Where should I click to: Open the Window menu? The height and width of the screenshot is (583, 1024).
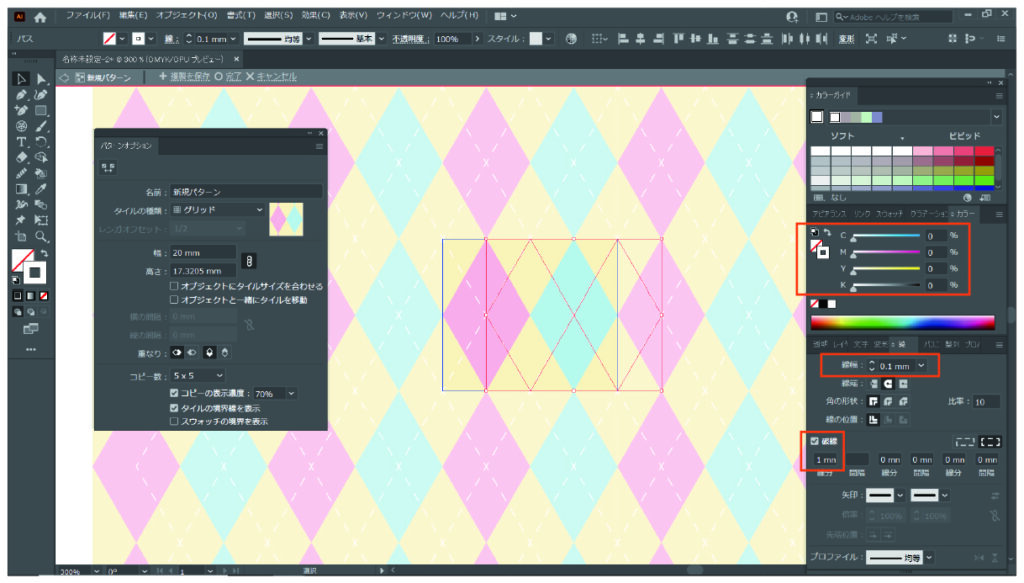(405, 15)
